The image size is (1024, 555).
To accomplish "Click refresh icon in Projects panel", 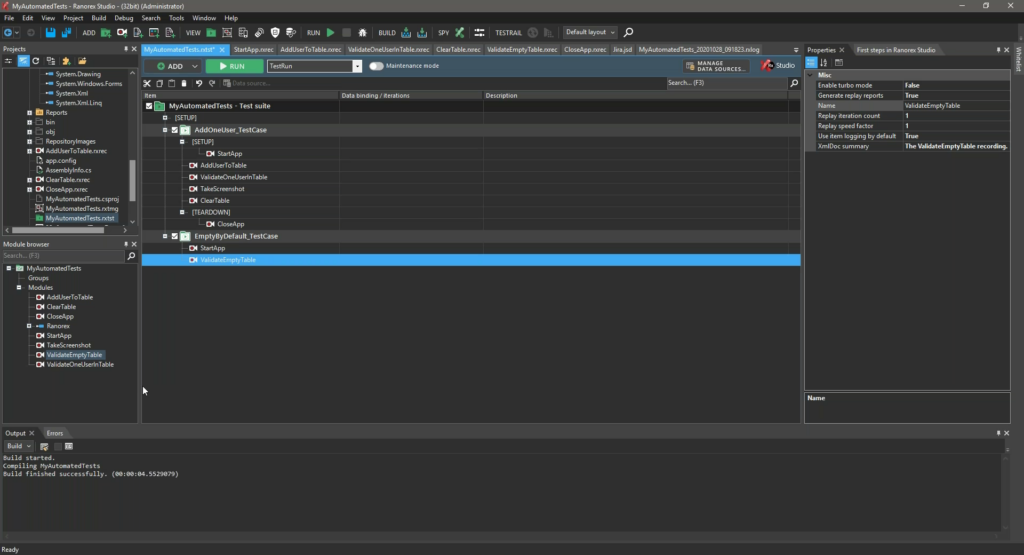I will pos(36,61).
